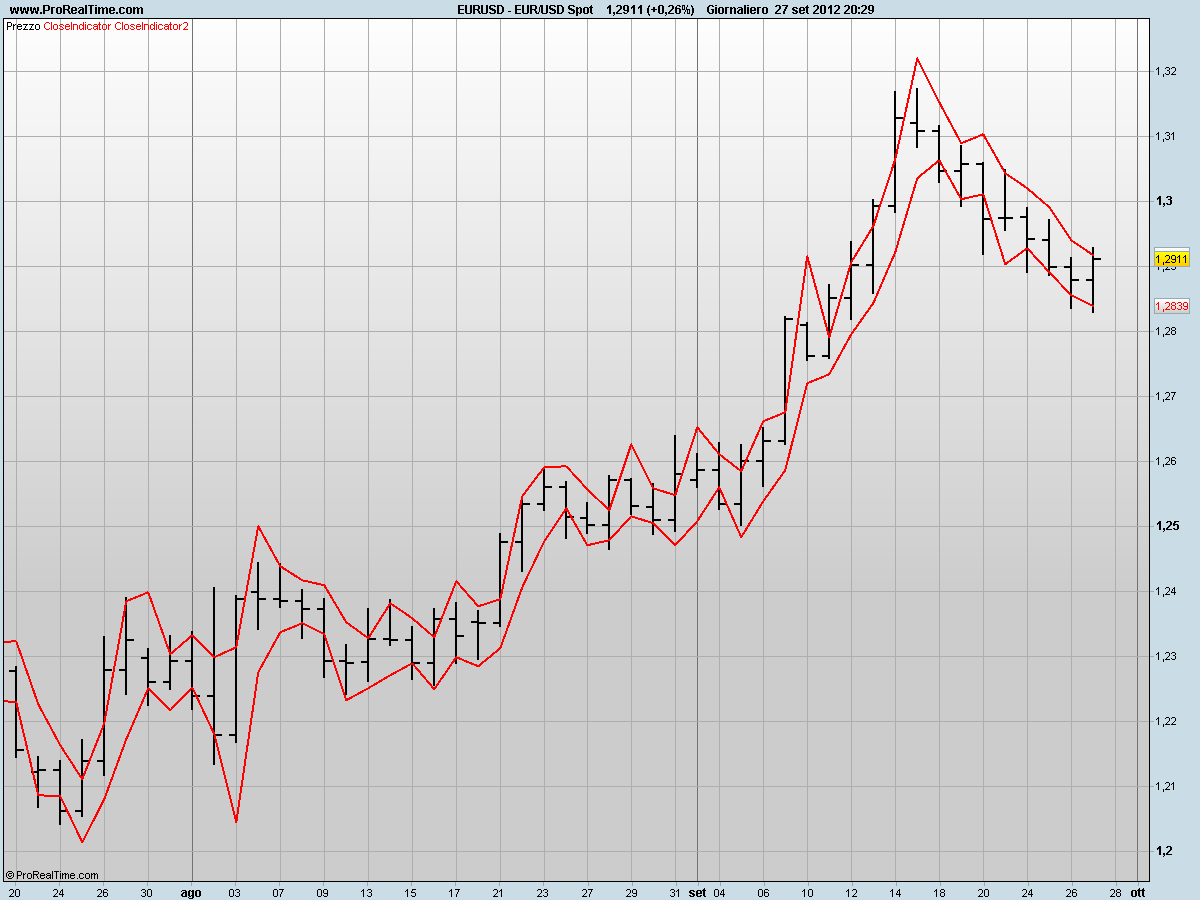Viewport: 1200px width, 900px height.
Task: Click the CloseIndicator2 legend label
Action: click(x=151, y=26)
